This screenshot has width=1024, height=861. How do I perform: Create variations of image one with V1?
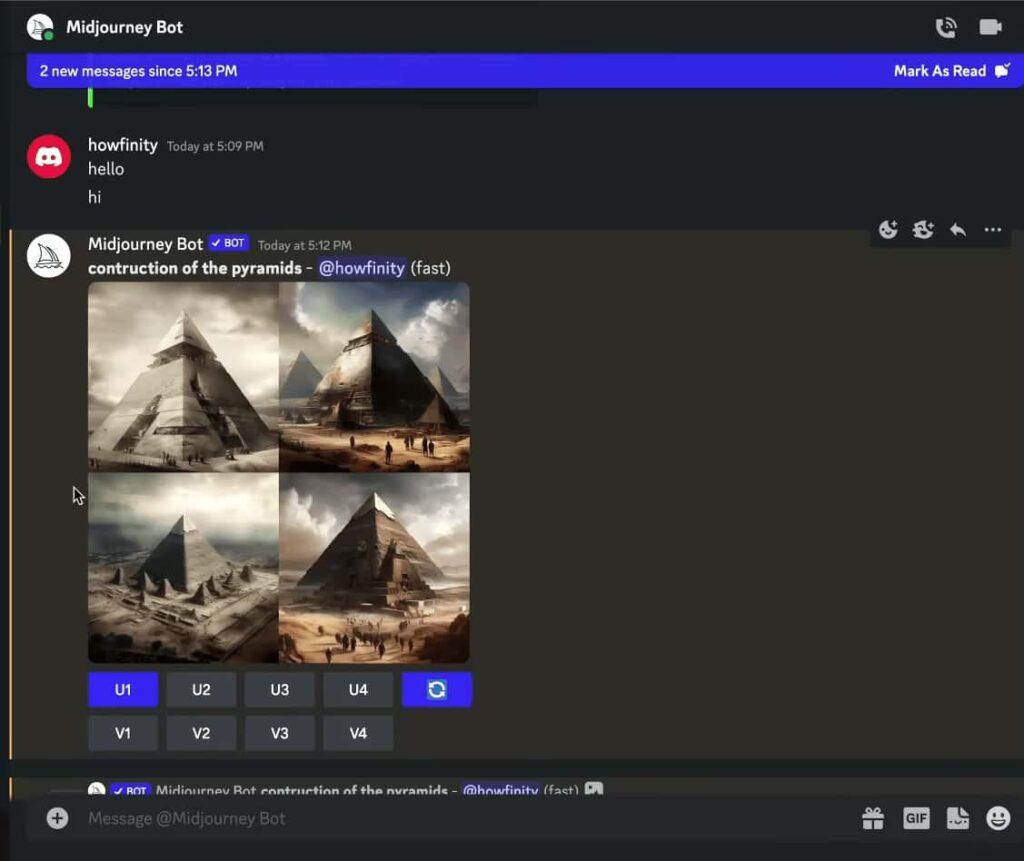tap(123, 734)
